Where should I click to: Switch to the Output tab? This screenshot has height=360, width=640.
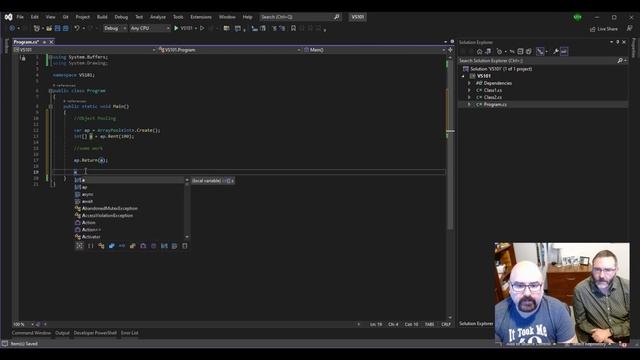point(62,333)
